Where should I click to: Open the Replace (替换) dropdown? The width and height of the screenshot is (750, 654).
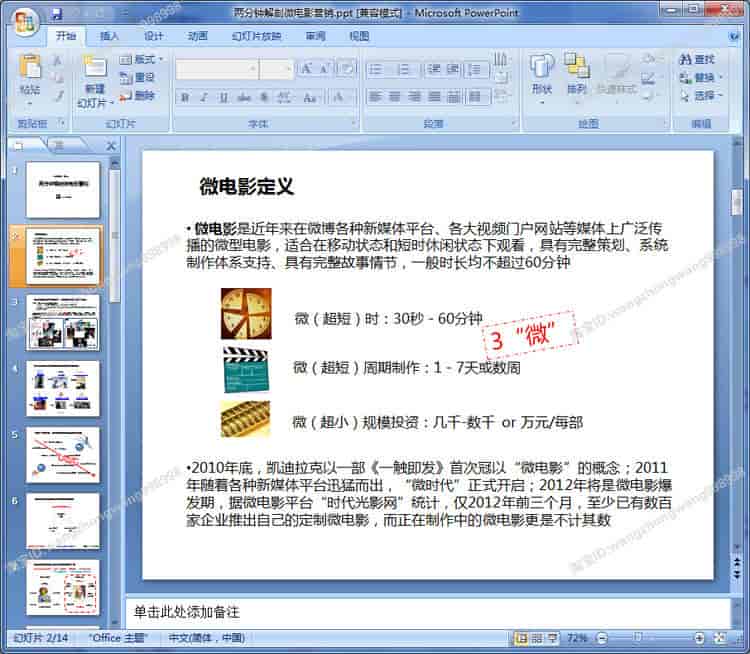click(700, 78)
